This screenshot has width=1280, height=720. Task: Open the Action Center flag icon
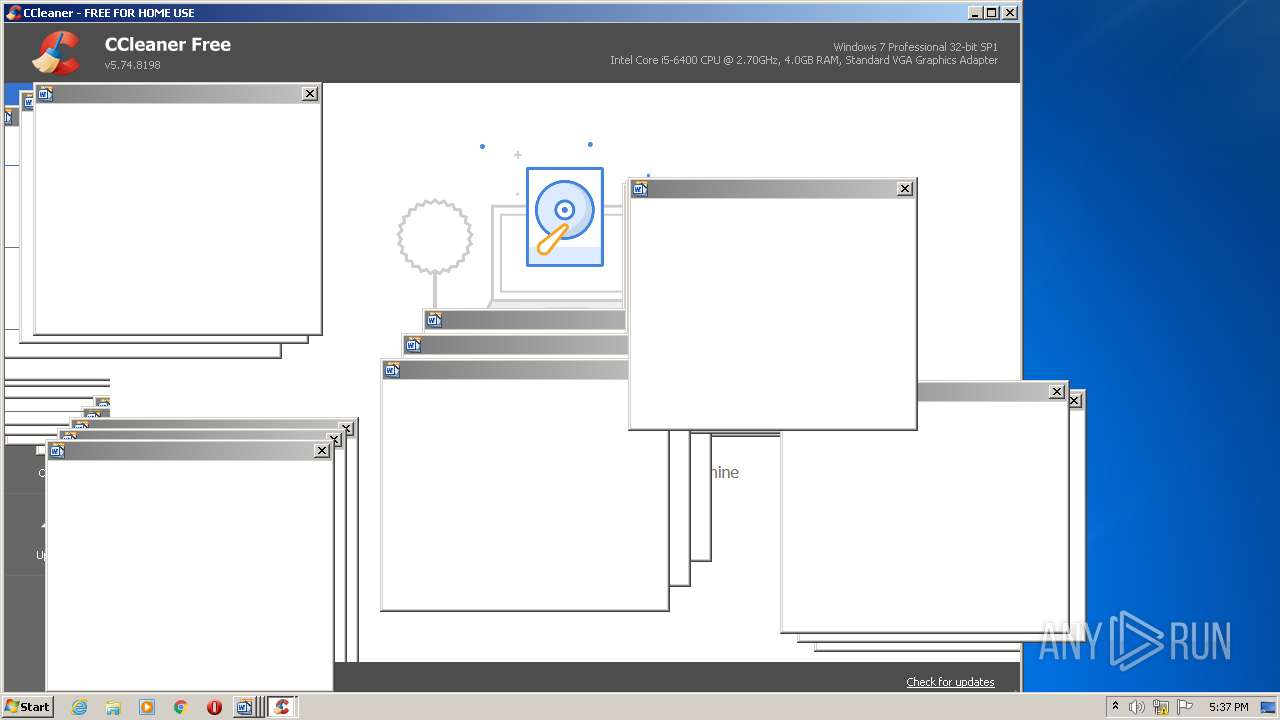(1185, 707)
